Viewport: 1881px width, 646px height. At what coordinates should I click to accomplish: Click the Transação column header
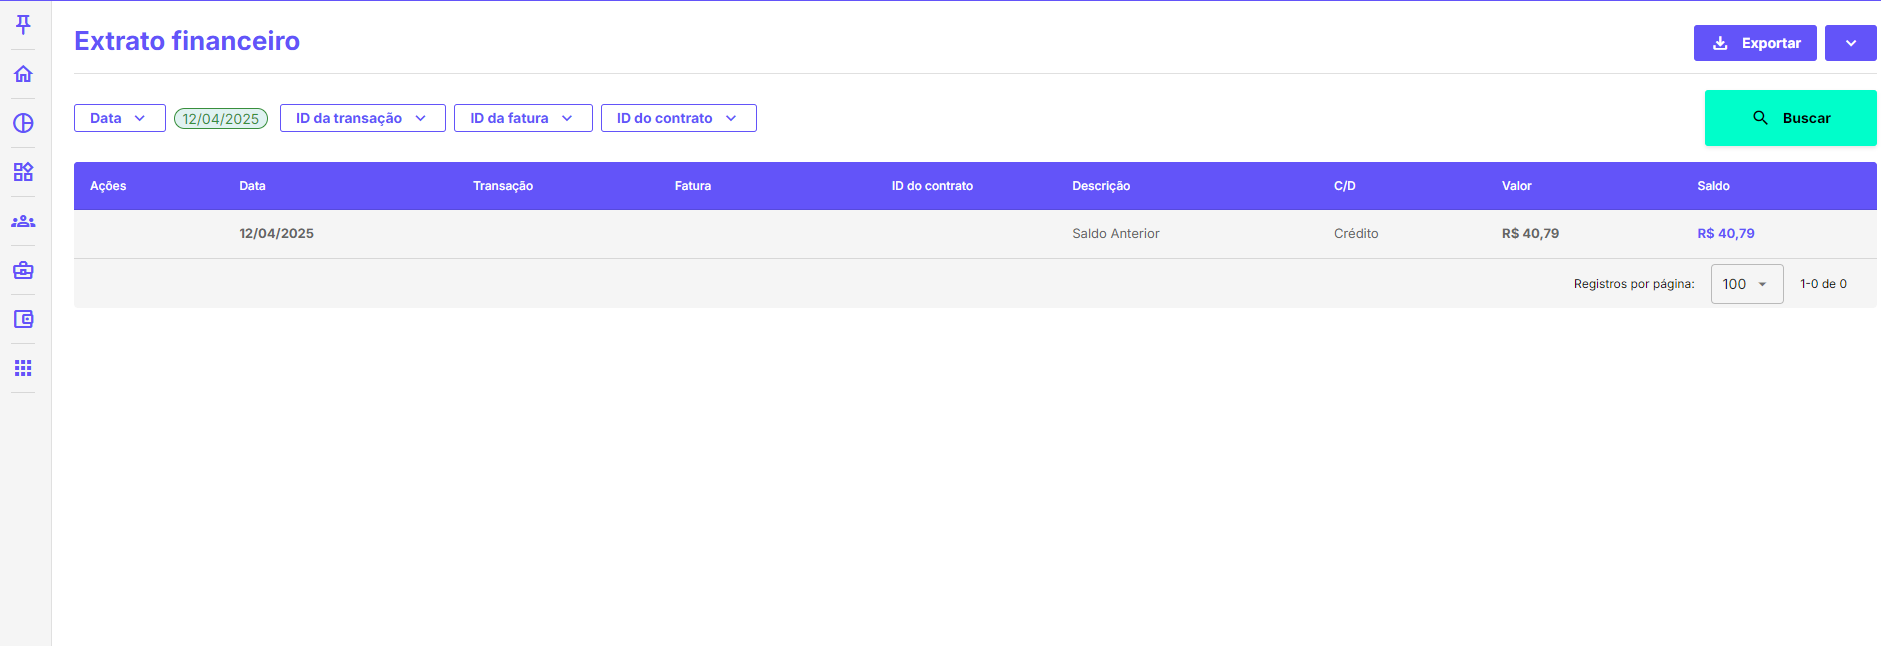coord(503,186)
